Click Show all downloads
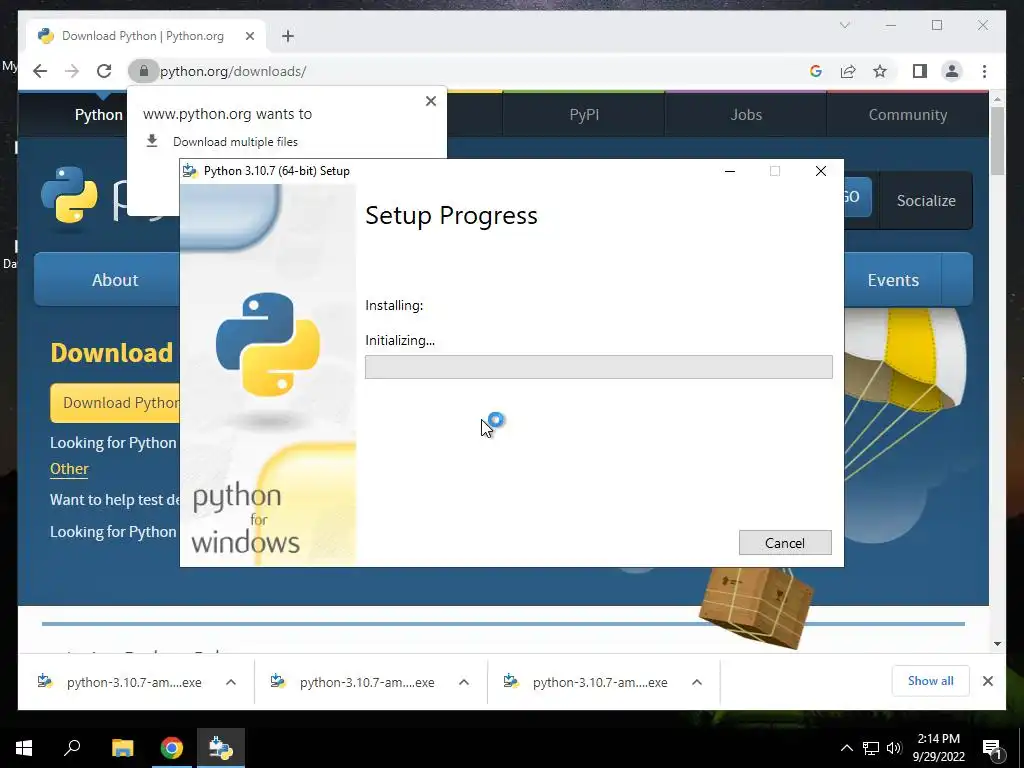This screenshot has width=1024, height=768. (930, 681)
